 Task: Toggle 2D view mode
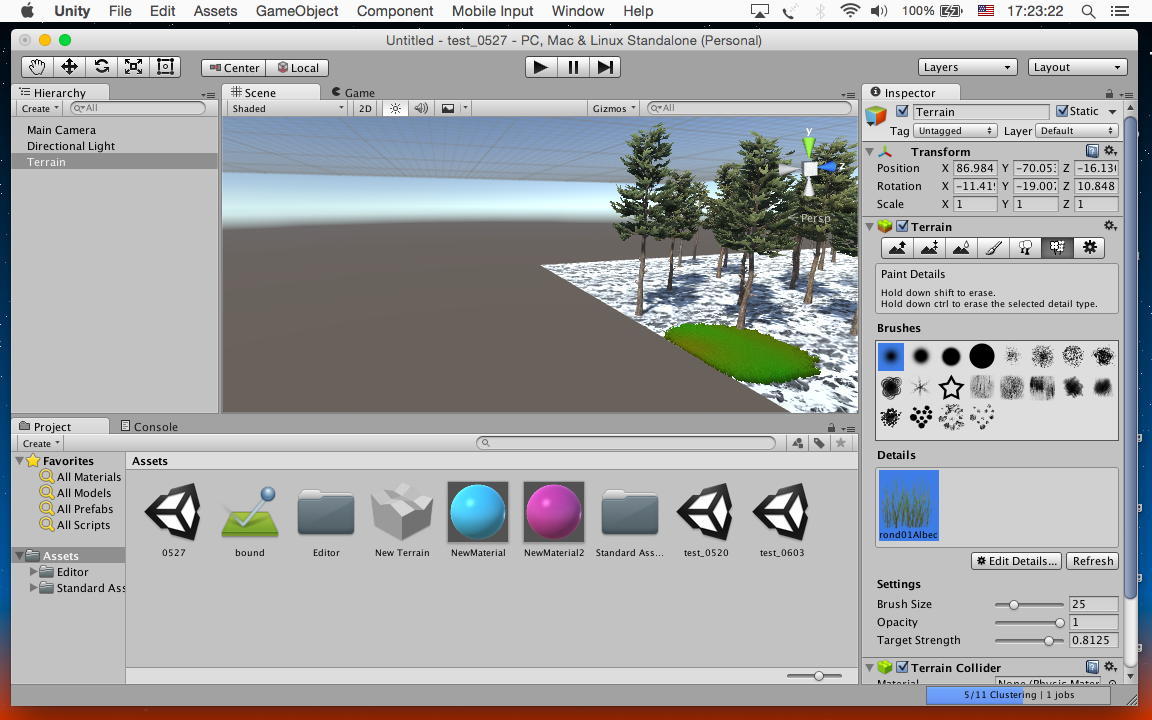click(x=365, y=108)
